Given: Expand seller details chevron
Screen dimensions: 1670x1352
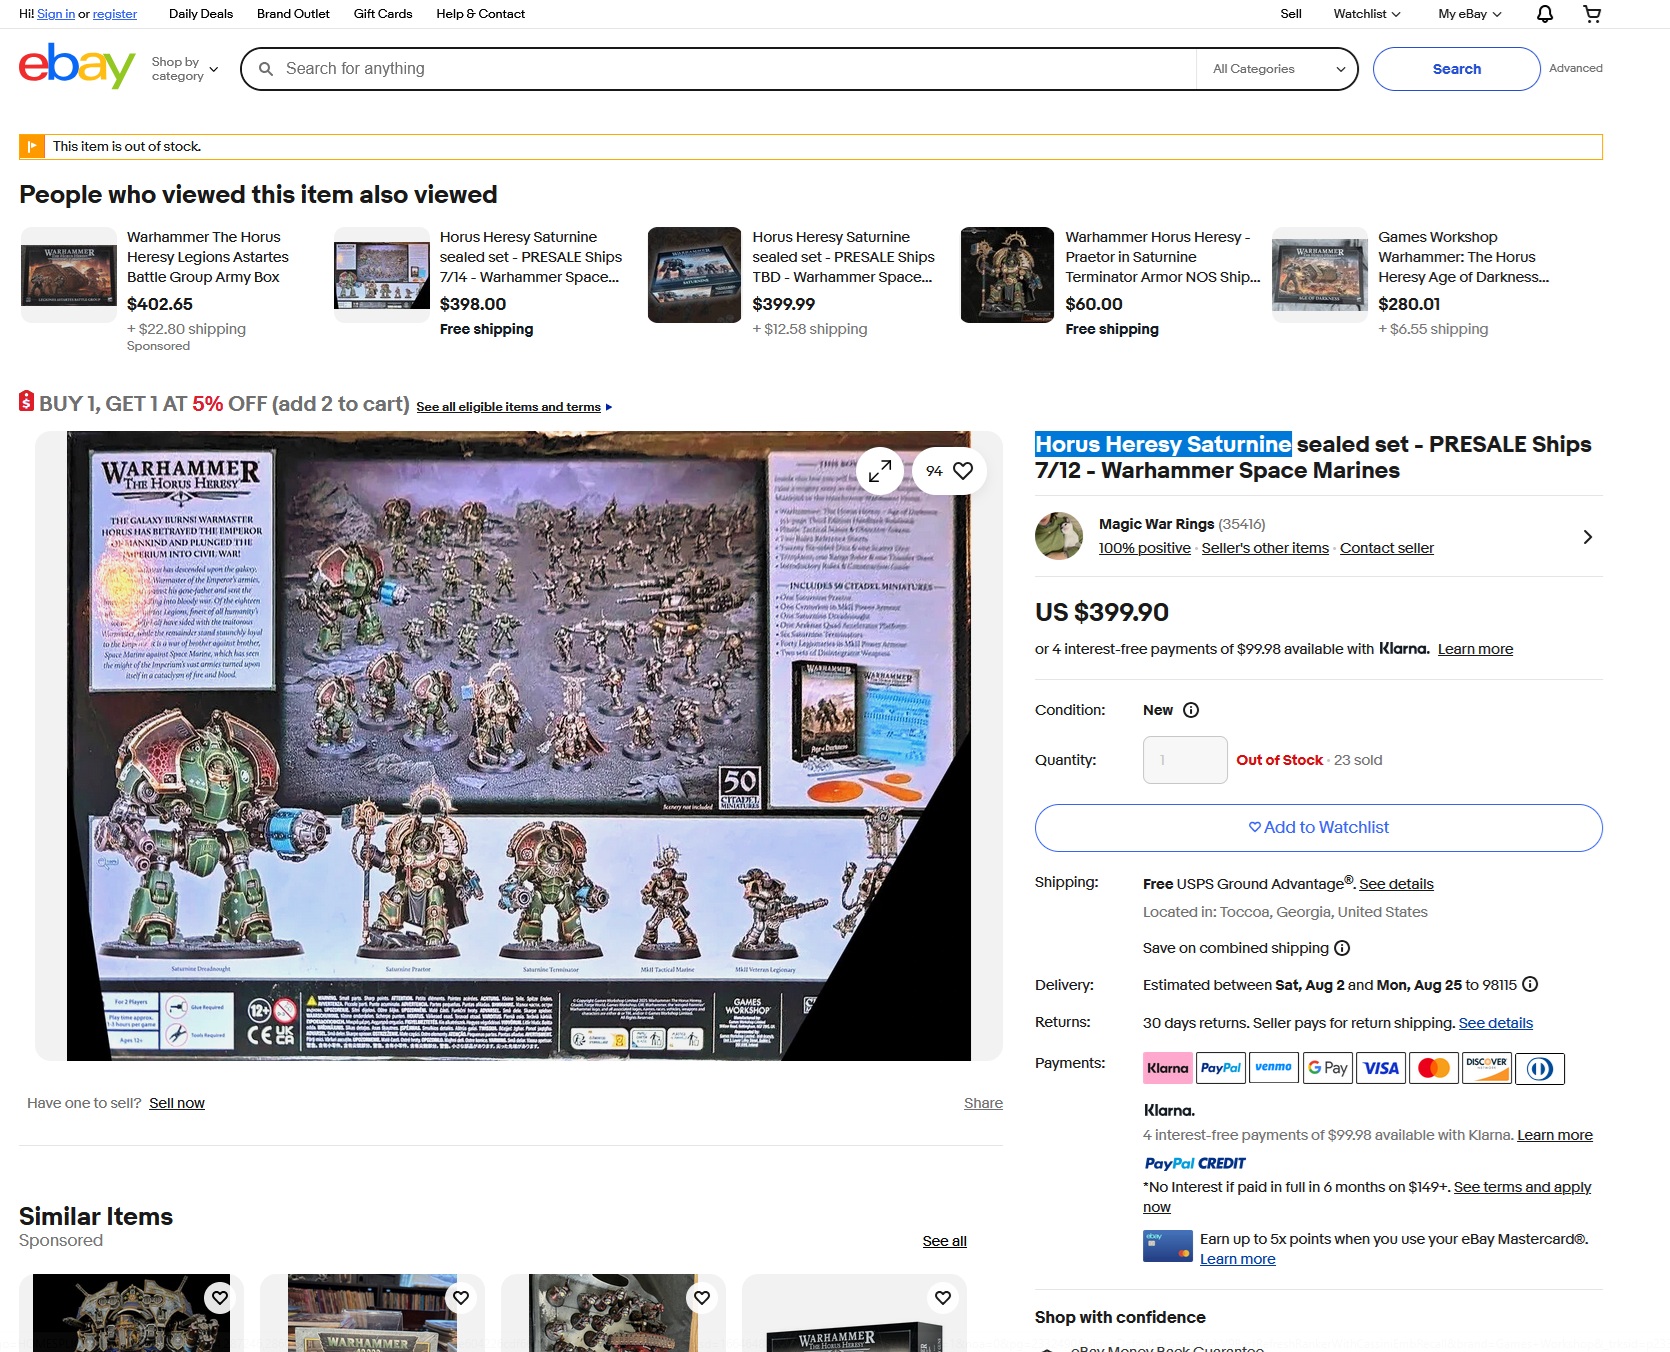Looking at the screenshot, I should pyautogui.click(x=1588, y=537).
